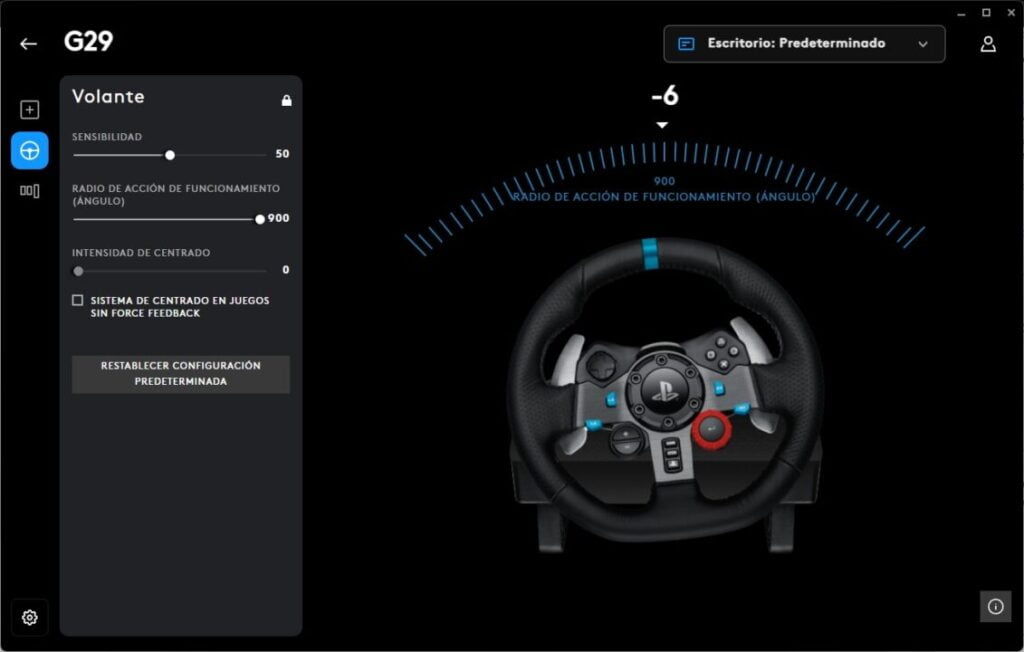Close the G HUB window
This screenshot has width=1024, height=652.
click(1011, 12)
